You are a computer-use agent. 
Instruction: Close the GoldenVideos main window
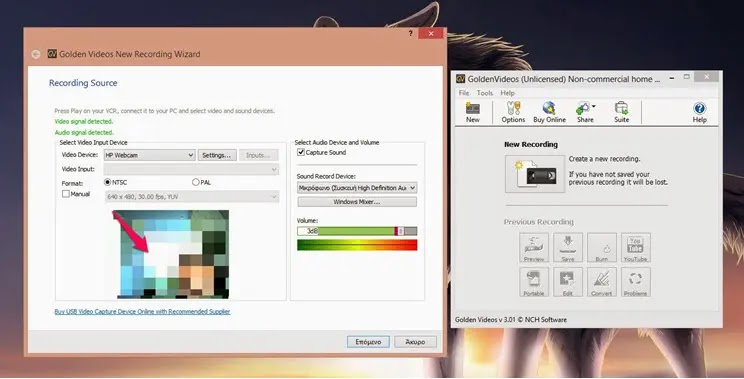707,77
